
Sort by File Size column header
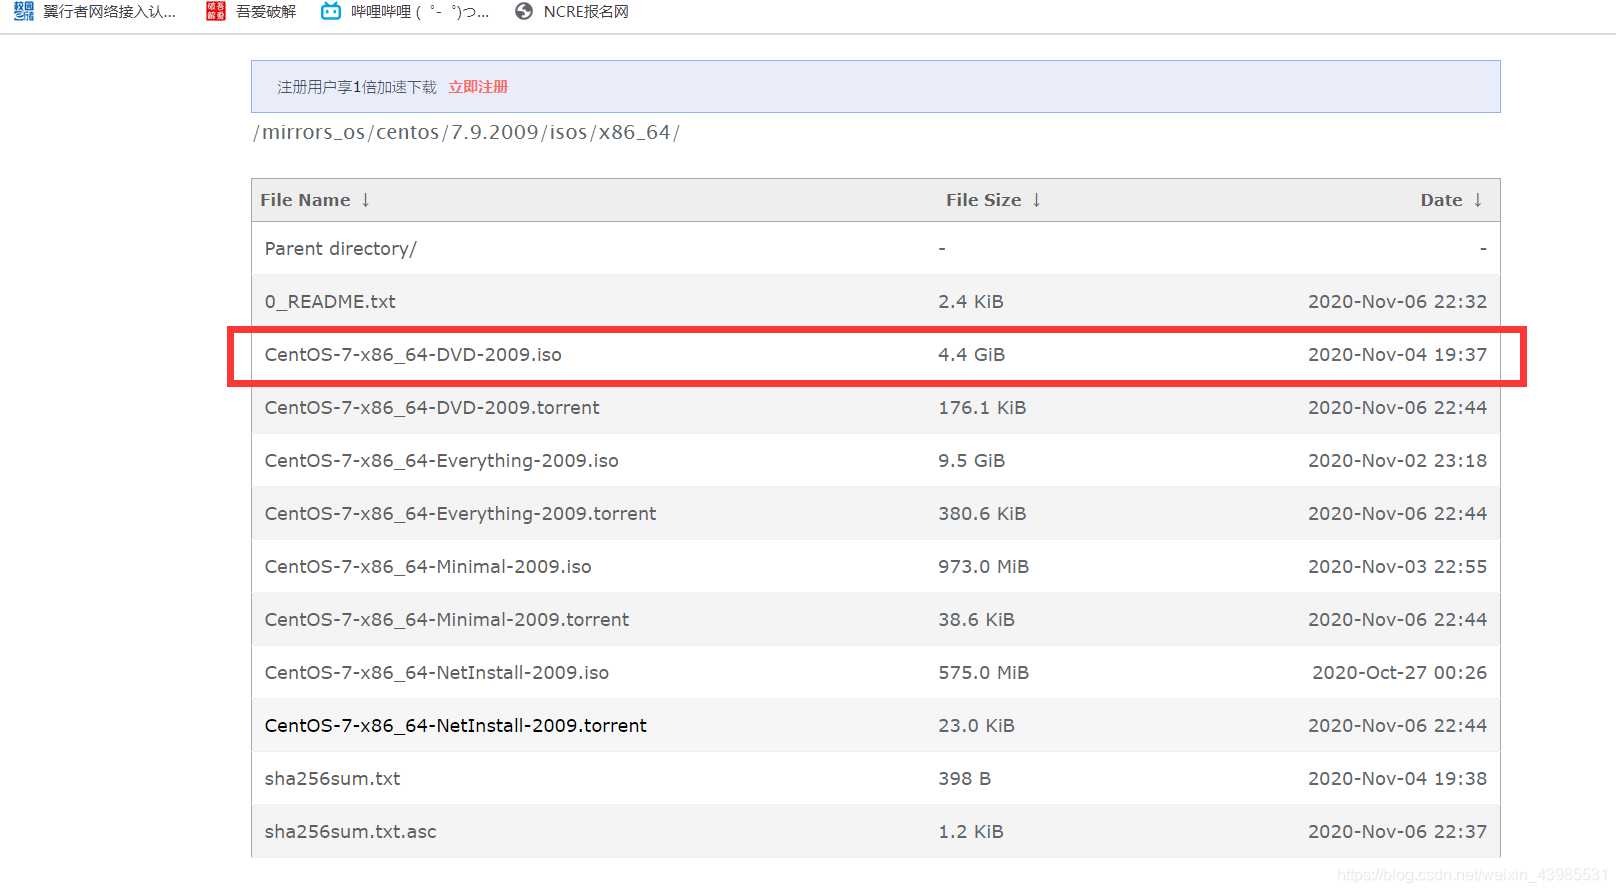(x=984, y=200)
